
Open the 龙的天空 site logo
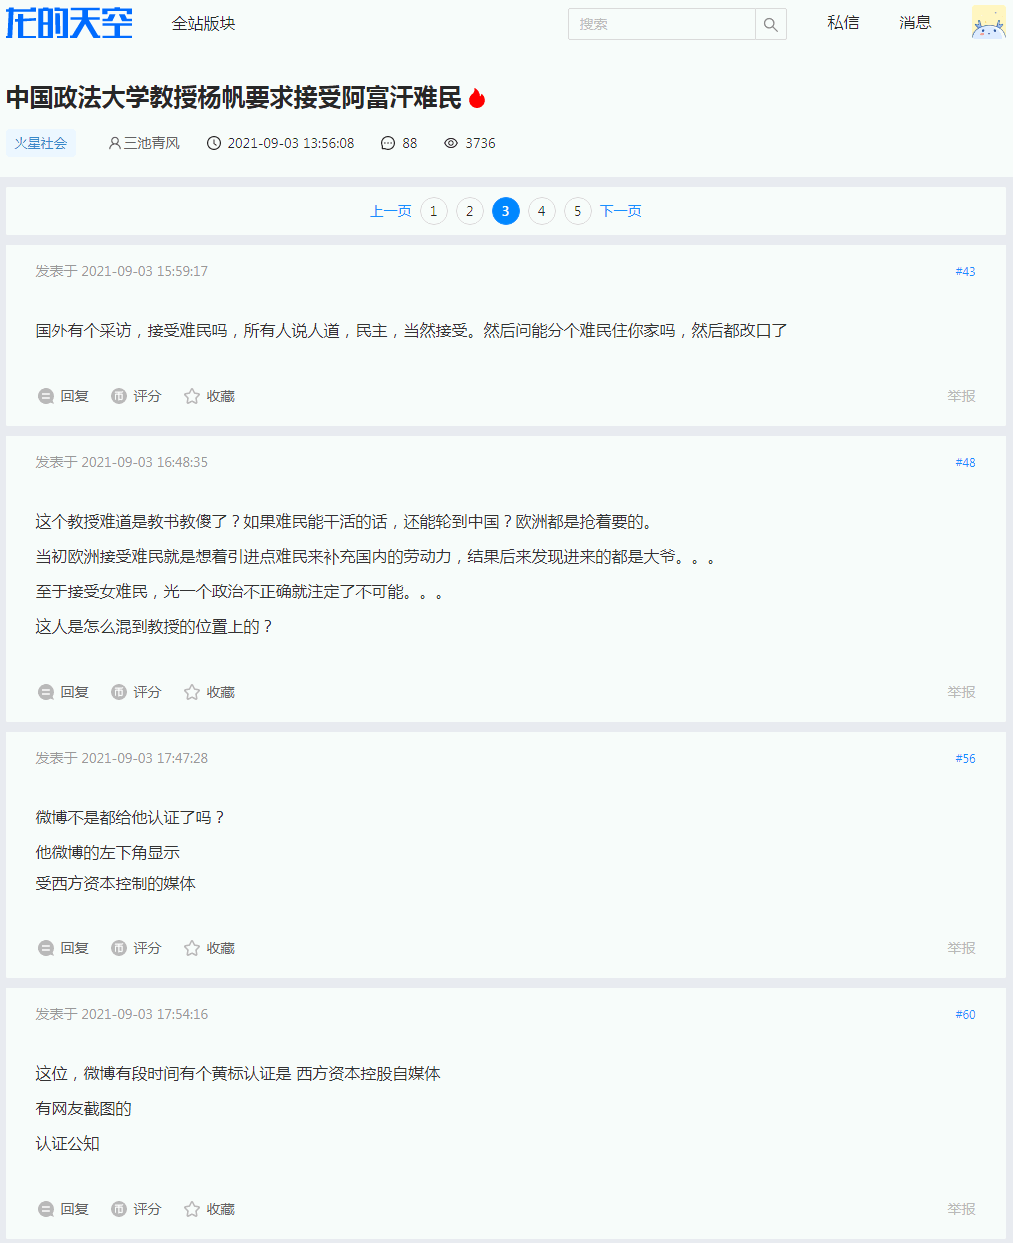click(x=69, y=23)
